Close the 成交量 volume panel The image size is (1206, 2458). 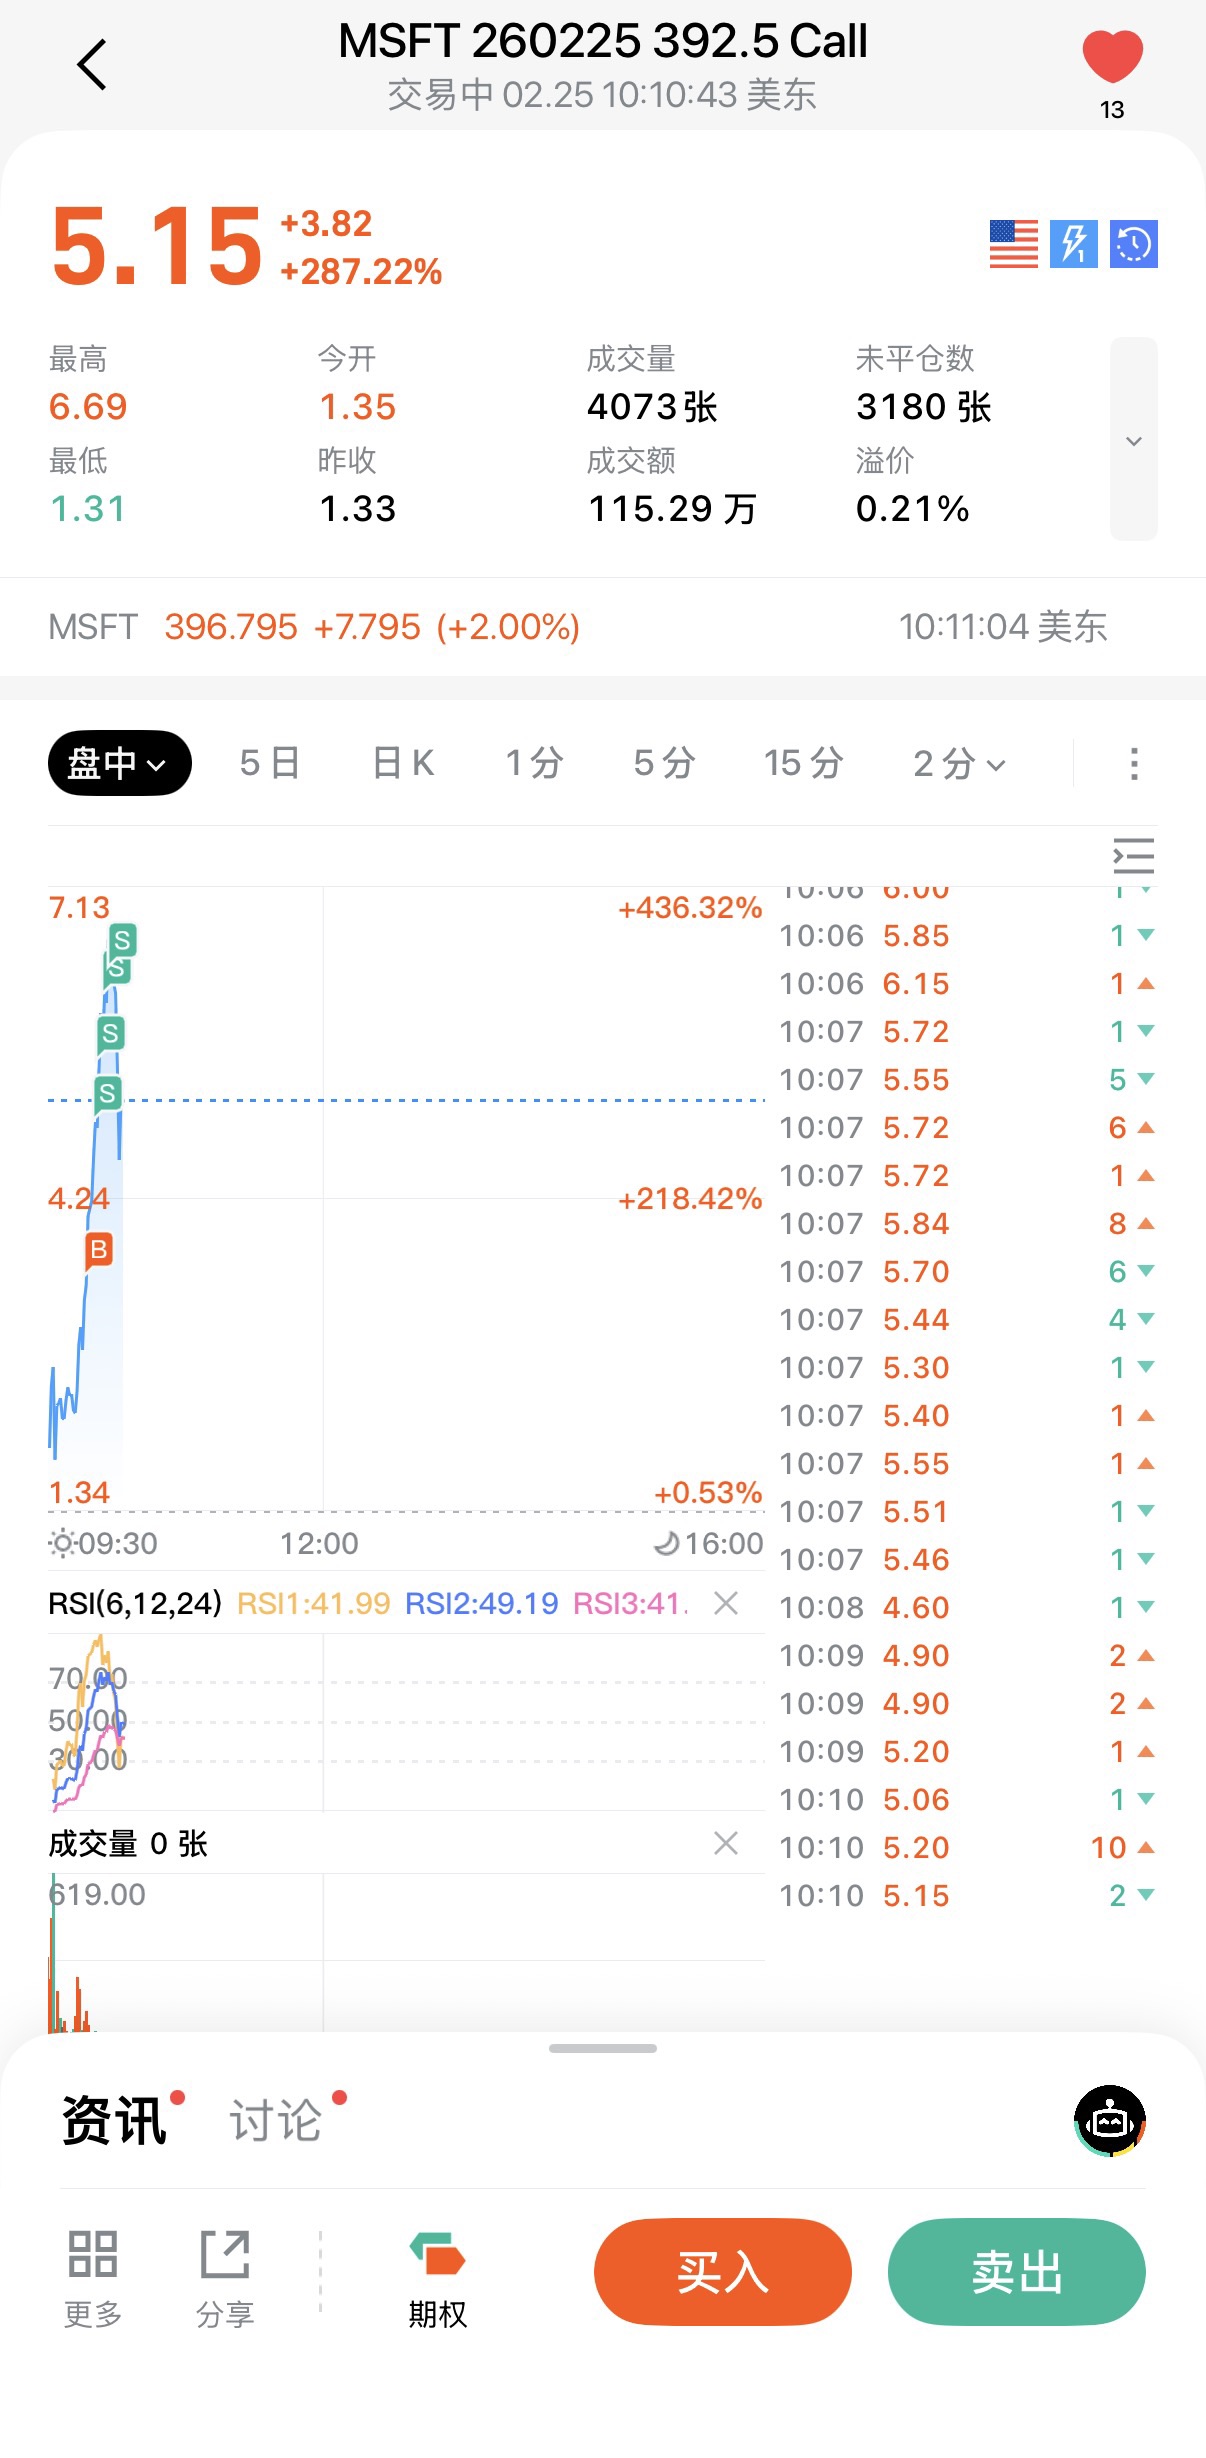(x=726, y=1843)
